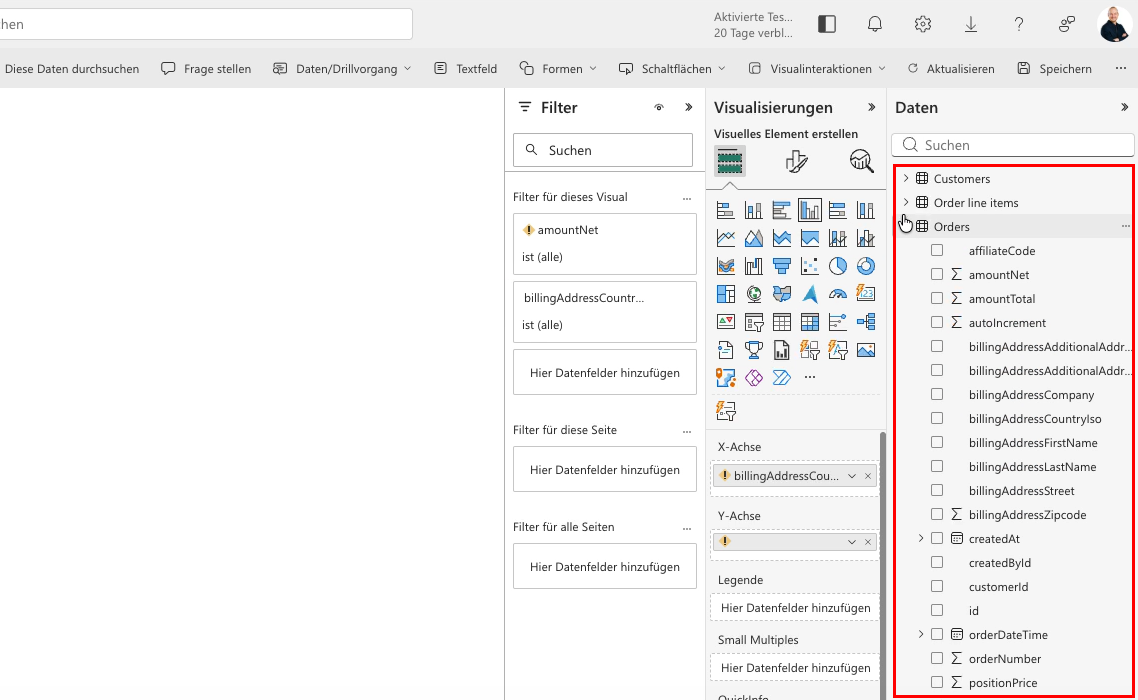The width and height of the screenshot is (1138, 700).
Task: Enable the orderNumber field checkbox
Action: click(937, 658)
